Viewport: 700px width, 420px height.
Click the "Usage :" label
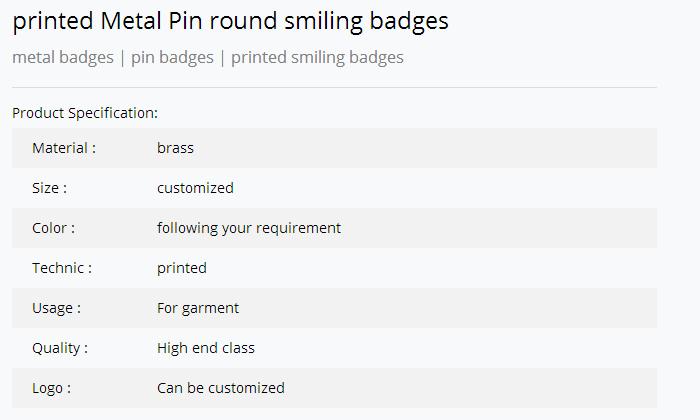point(56,308)
